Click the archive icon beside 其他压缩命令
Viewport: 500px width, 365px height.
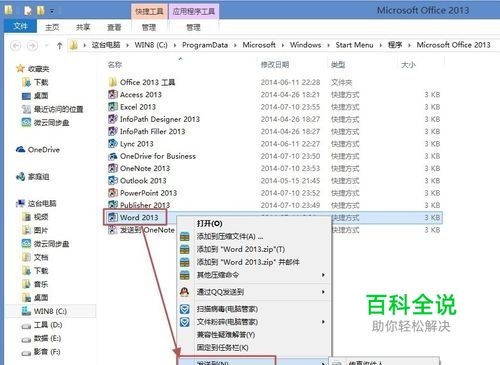click(185, 275)
